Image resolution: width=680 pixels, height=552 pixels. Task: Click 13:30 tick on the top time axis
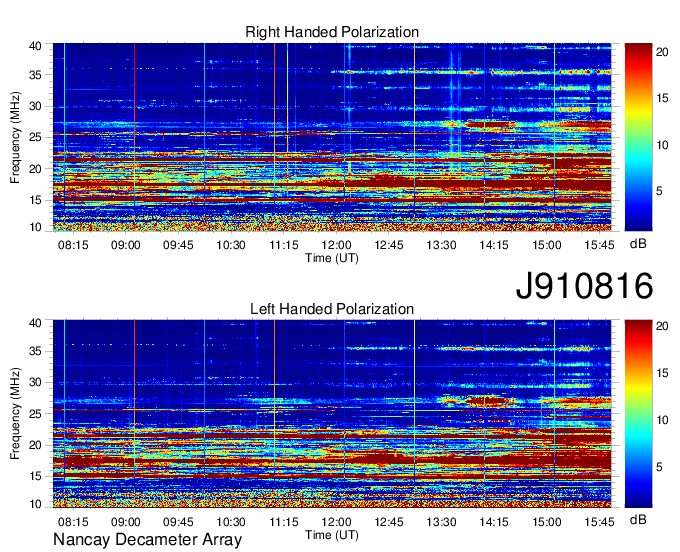pyautogui.click(x=441, y=245)
